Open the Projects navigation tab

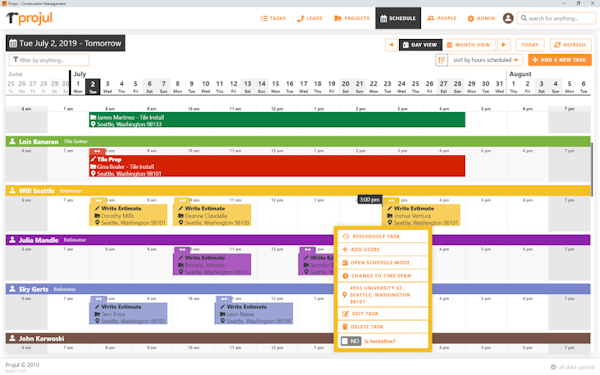pyautogui.click(x=352, y=18)
